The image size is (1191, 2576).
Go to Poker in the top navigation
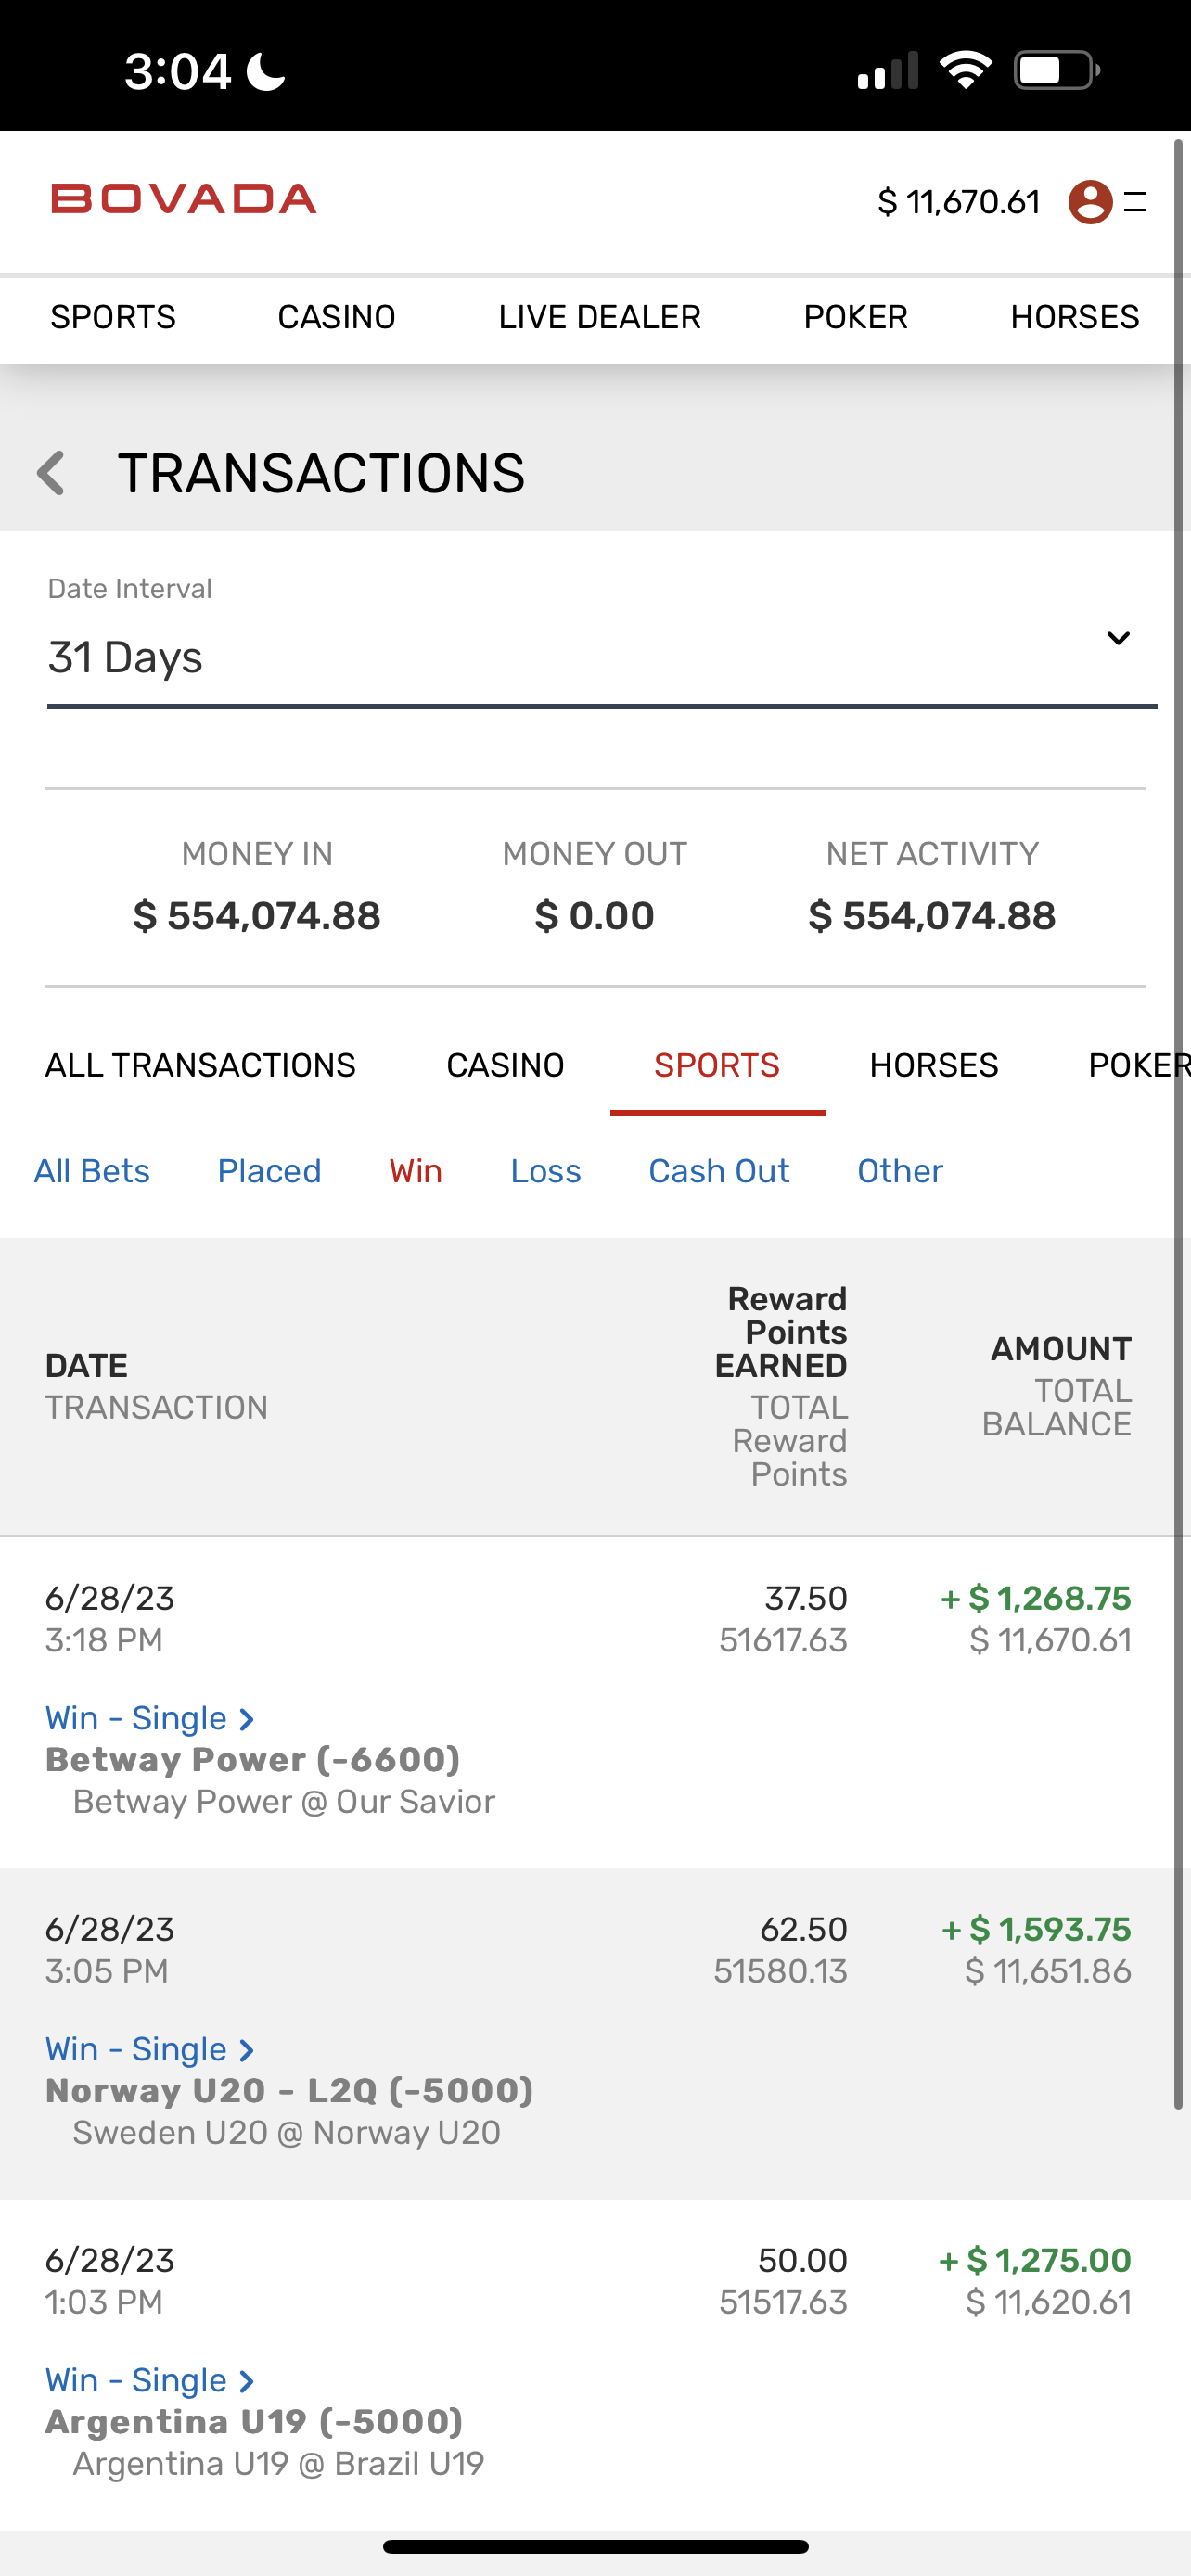click(x=855, y=317)
